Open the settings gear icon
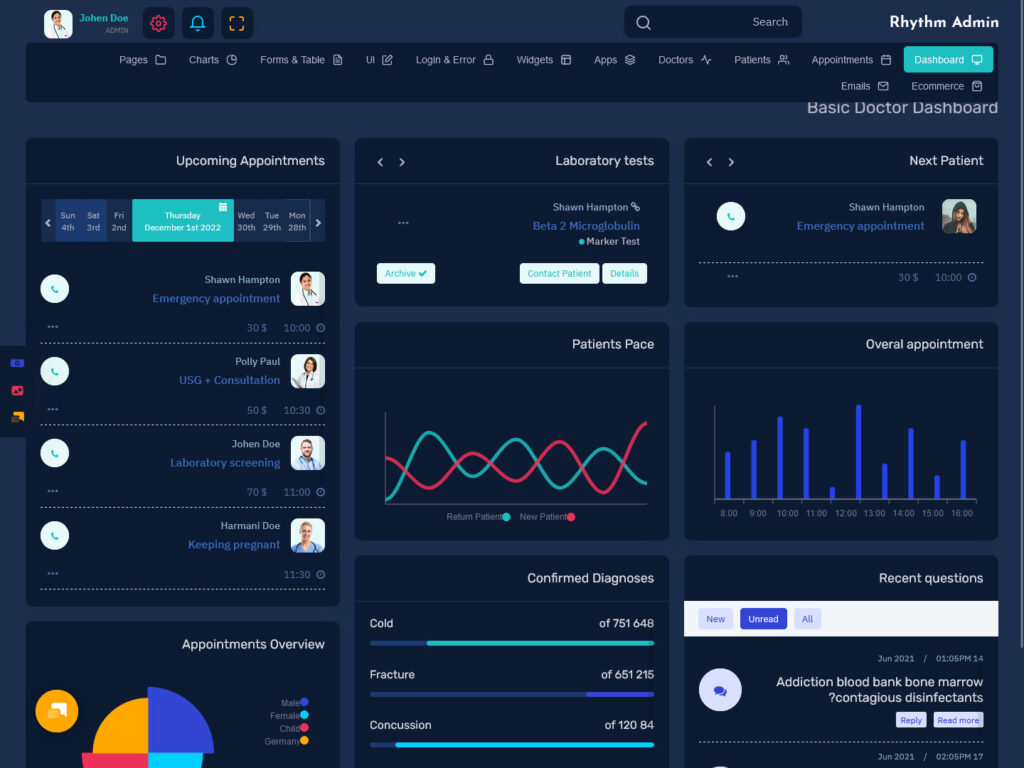 click(x=158, y=22)
